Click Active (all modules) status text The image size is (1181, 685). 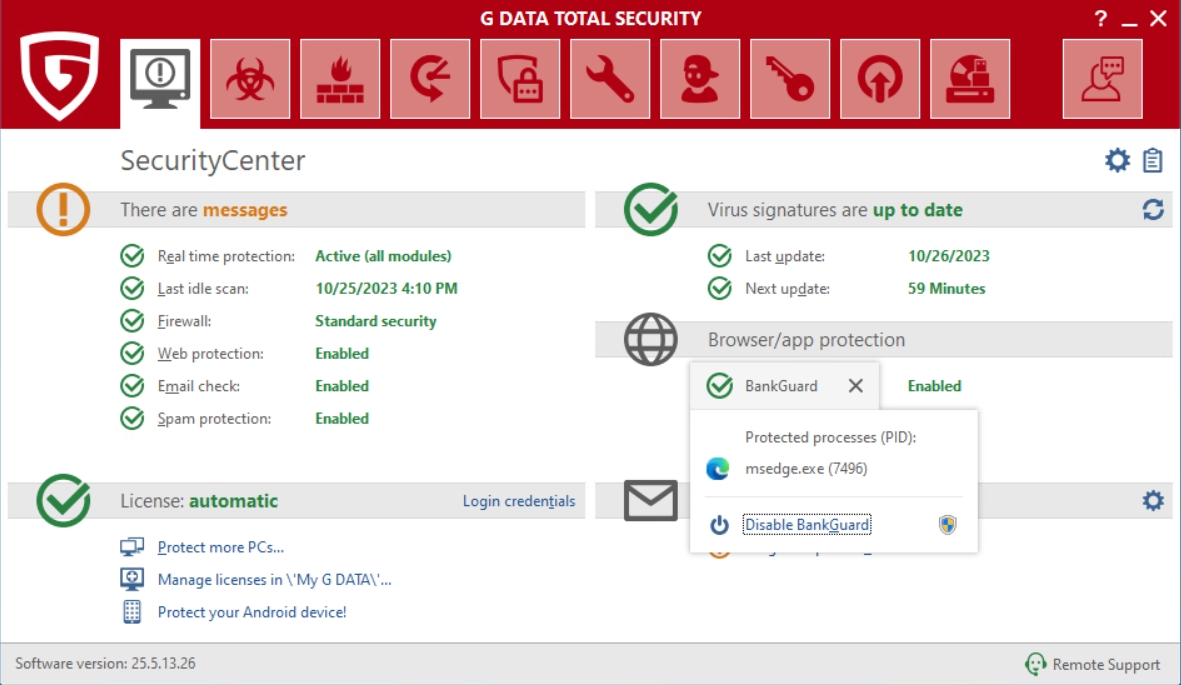click(x=383, y=256)
